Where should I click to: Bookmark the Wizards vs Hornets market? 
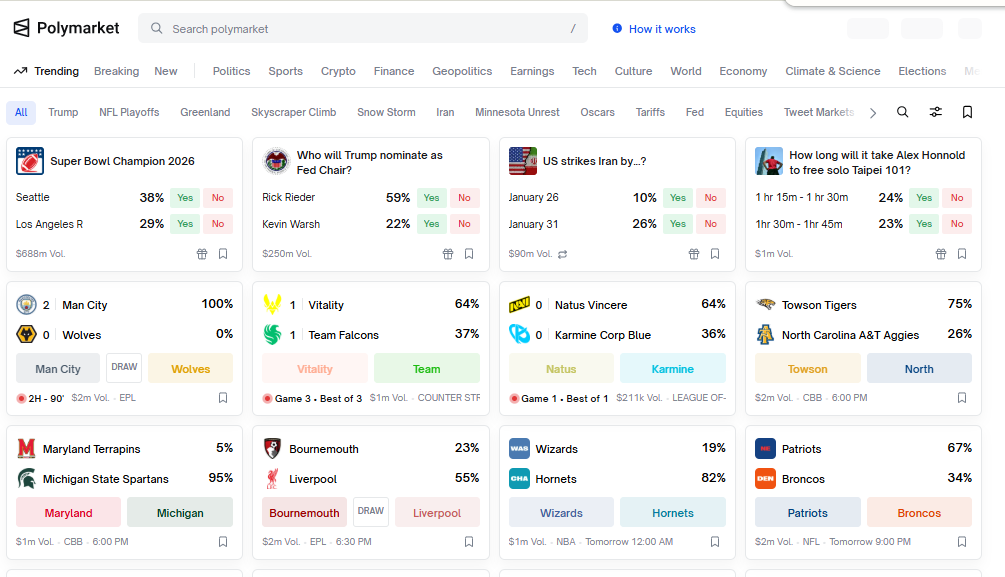tap(715, 542)
